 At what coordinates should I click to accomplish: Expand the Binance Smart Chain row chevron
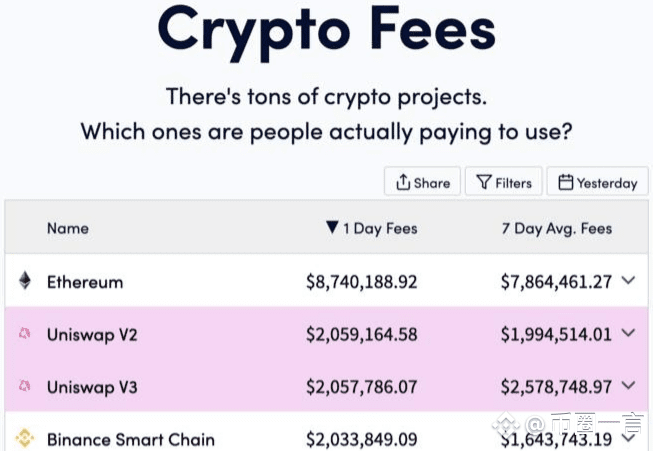tap(628, 437)
